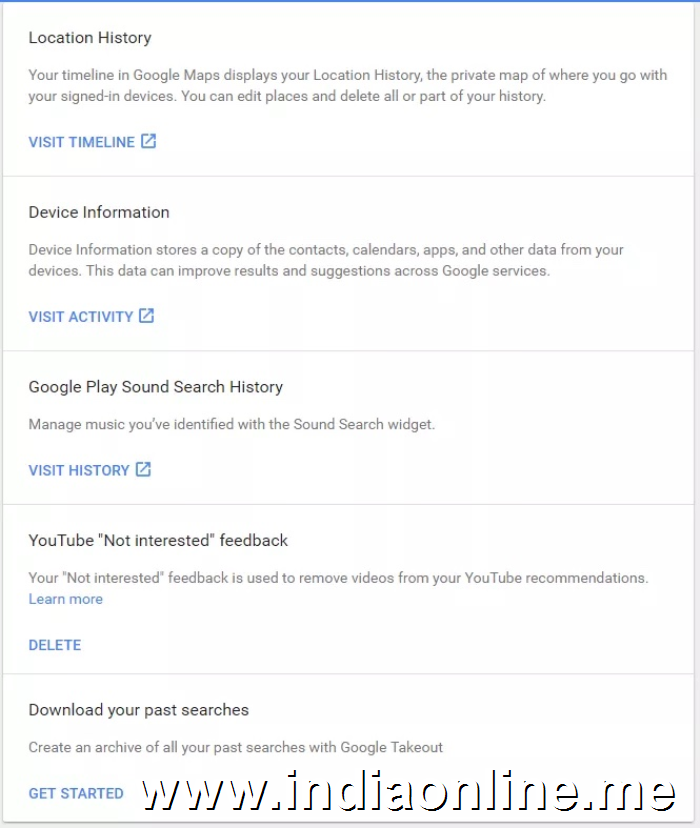
Task: Open the VISIT TIMELINE link text
Action: click(x=81, y=142)
